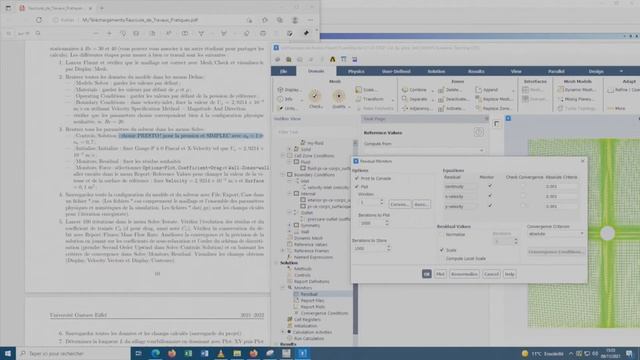Image resolution: width=640 pixels, height=360 pixels.
Task: Collapse the Boundary Conditions node
Action: pos(283,175)
